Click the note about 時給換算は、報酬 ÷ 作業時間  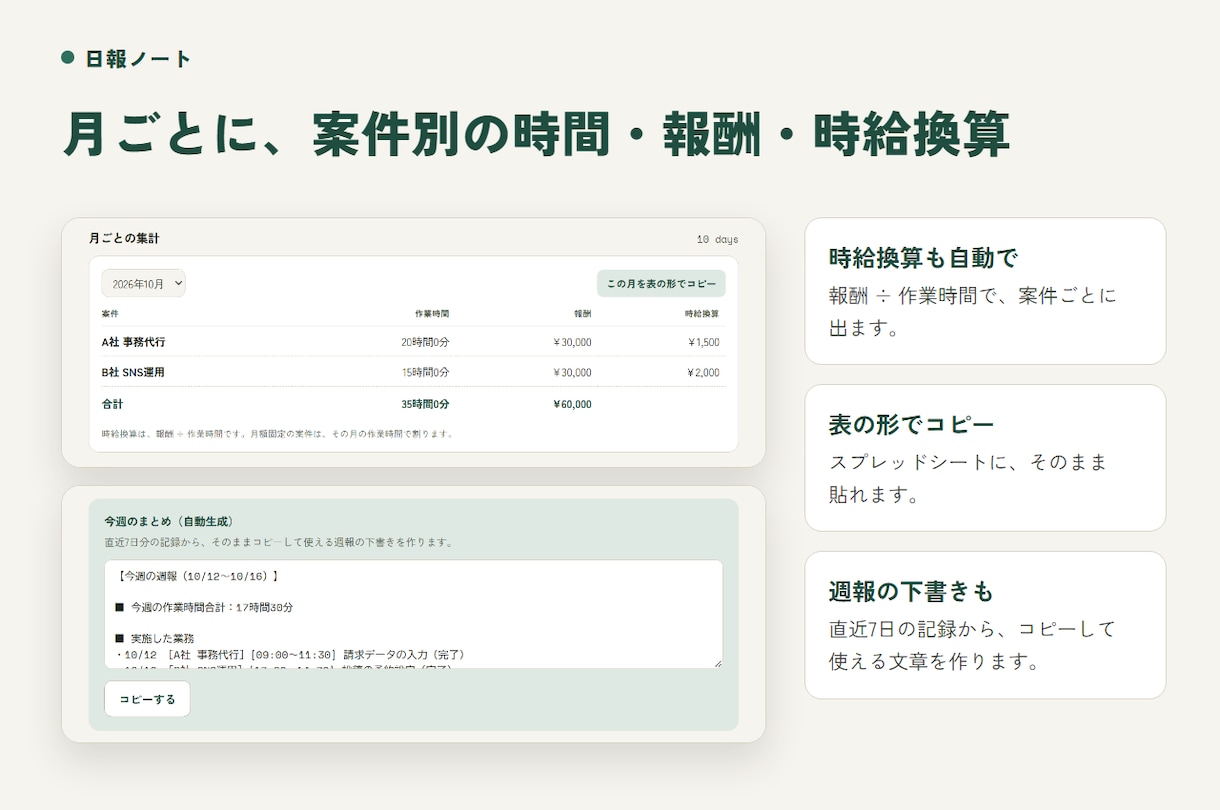[x=278, y=434]
